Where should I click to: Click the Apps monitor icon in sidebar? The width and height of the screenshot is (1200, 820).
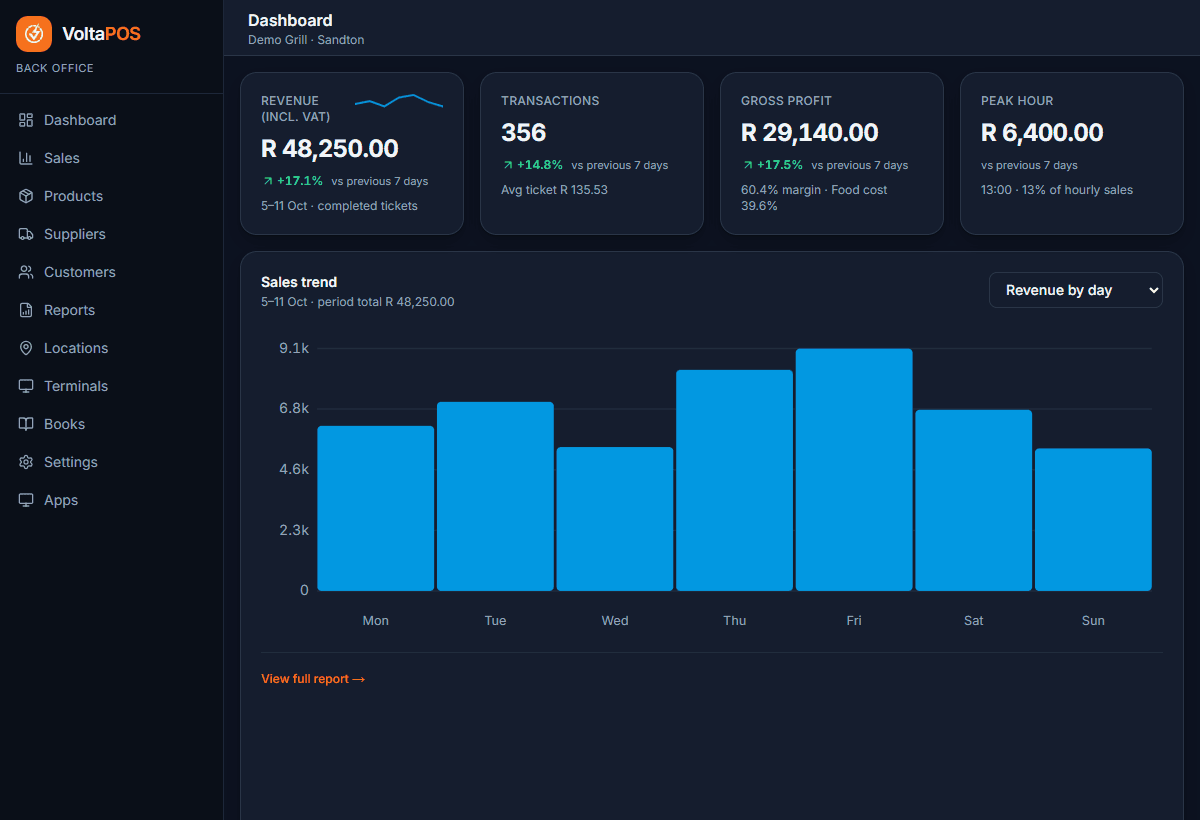tap(26, 500)
